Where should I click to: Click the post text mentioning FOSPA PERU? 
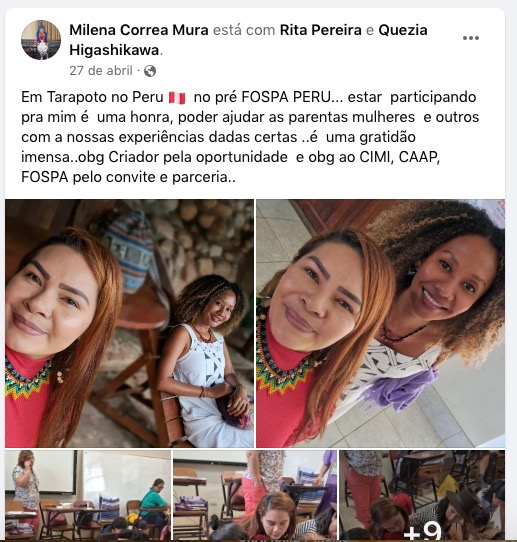(x=250, y=137)
